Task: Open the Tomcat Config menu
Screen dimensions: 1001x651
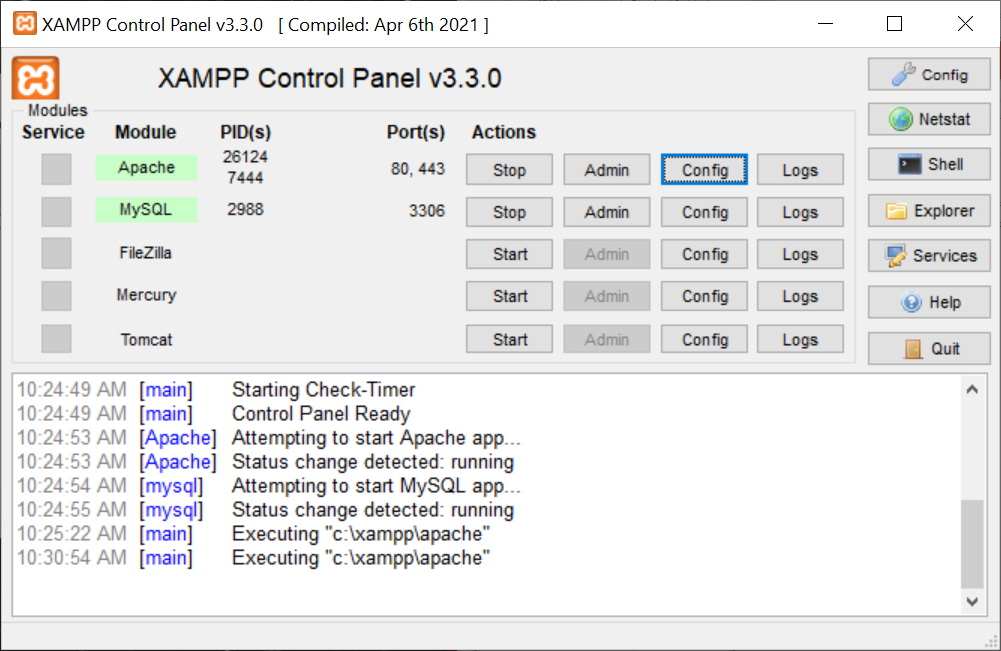Action: click(x=704, y=339)
